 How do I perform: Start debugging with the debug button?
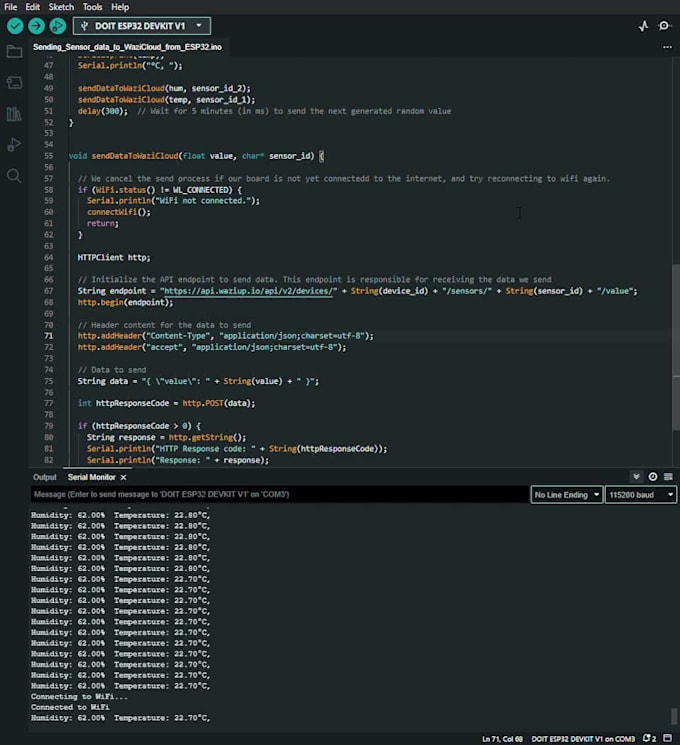(58, 26)
